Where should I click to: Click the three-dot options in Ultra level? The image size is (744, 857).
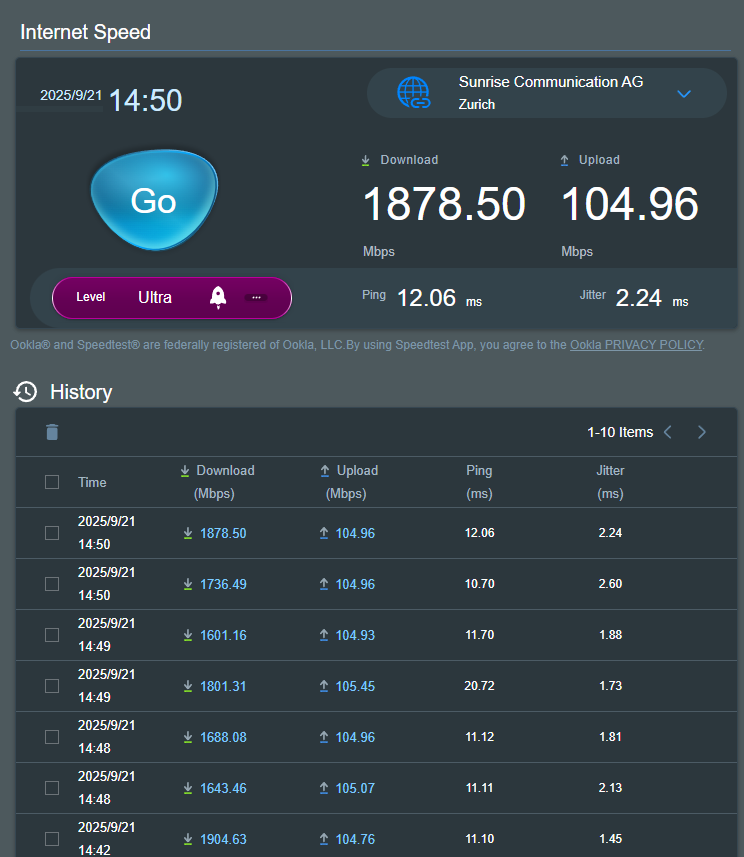click(256, 297)
